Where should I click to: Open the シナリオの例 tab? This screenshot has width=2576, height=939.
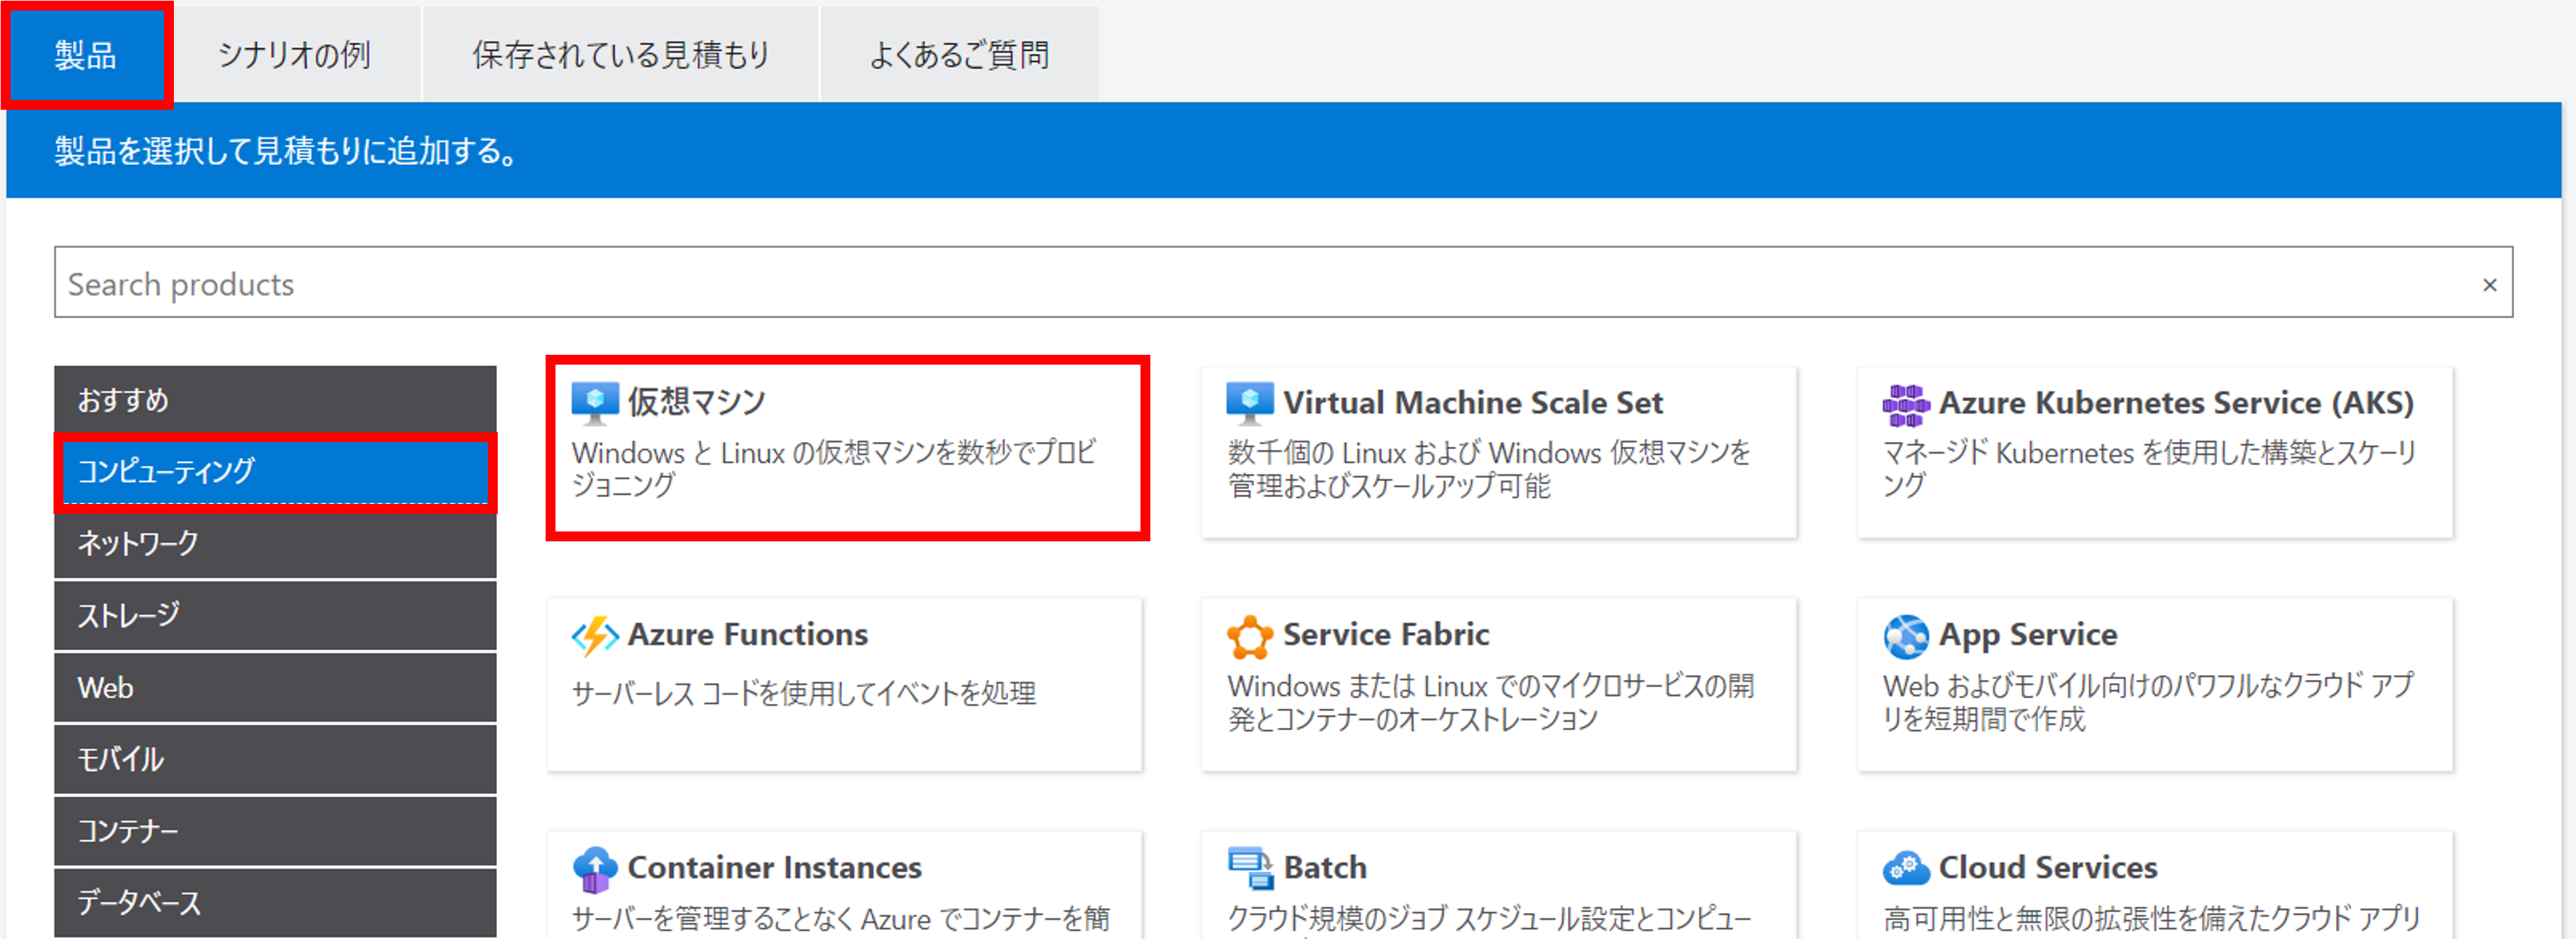[x=294, y=55]
